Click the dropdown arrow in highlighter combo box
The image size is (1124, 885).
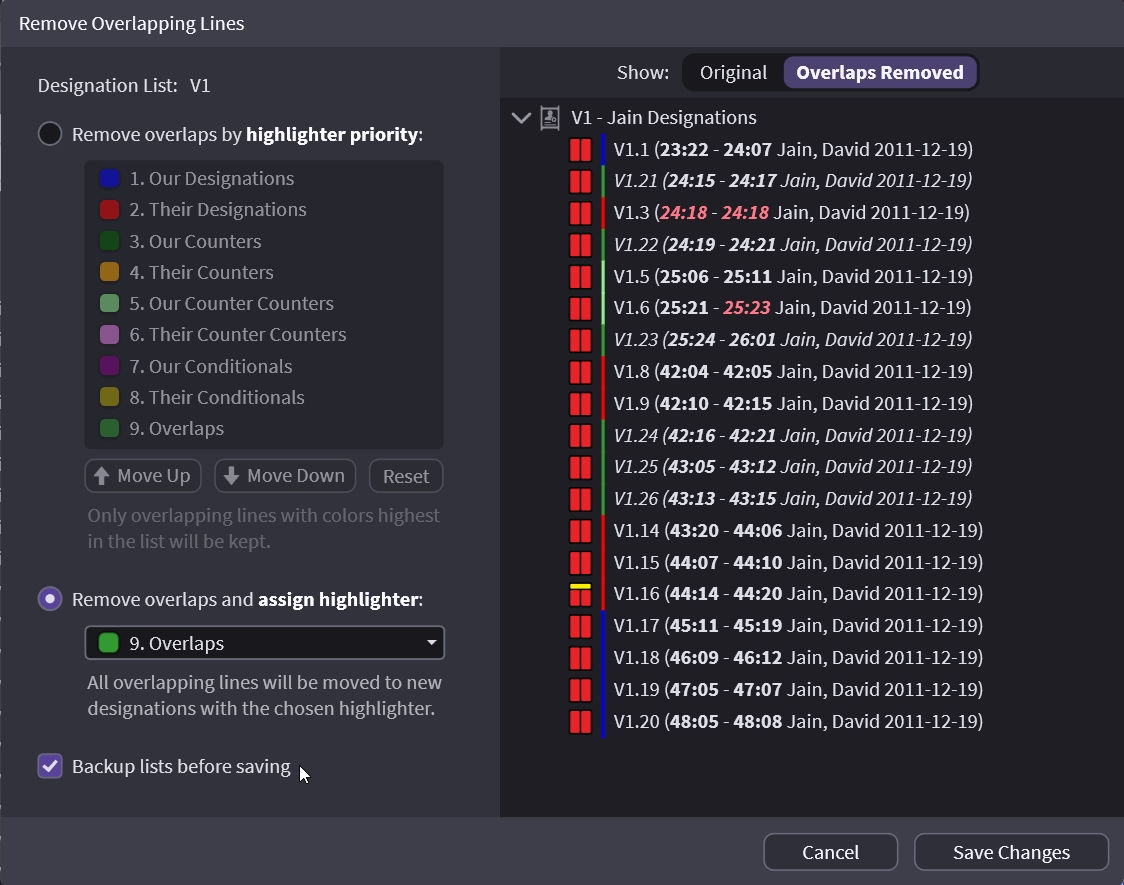click(431, 643)
